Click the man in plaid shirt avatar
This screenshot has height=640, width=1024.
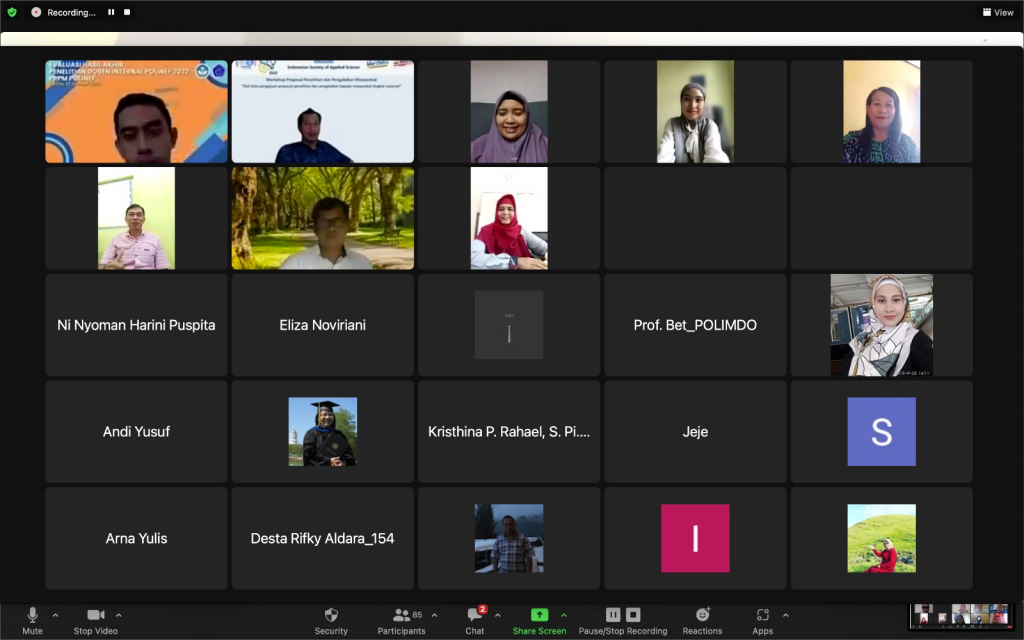pyautogui.click(x=509, y=538)
